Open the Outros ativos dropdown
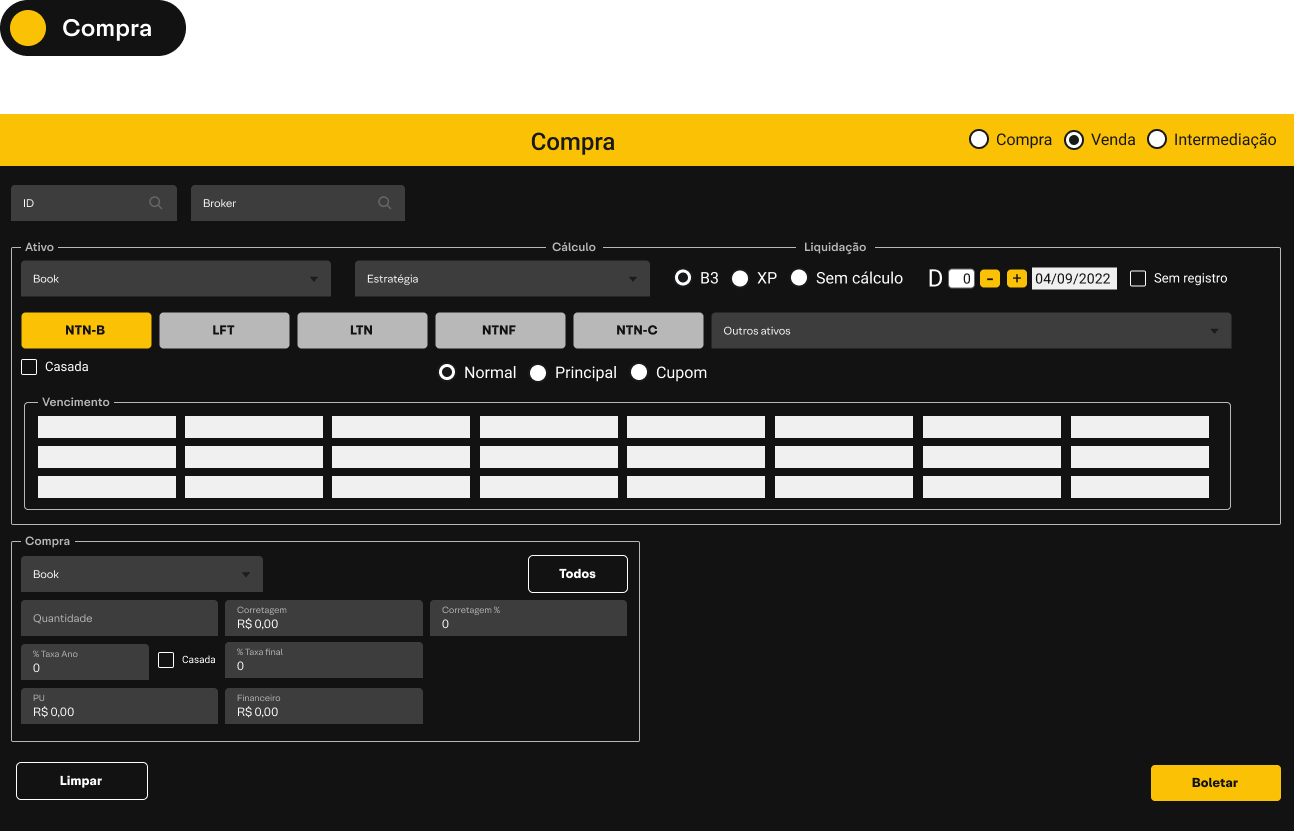The image size is (1294, 831). coord(970,331)
